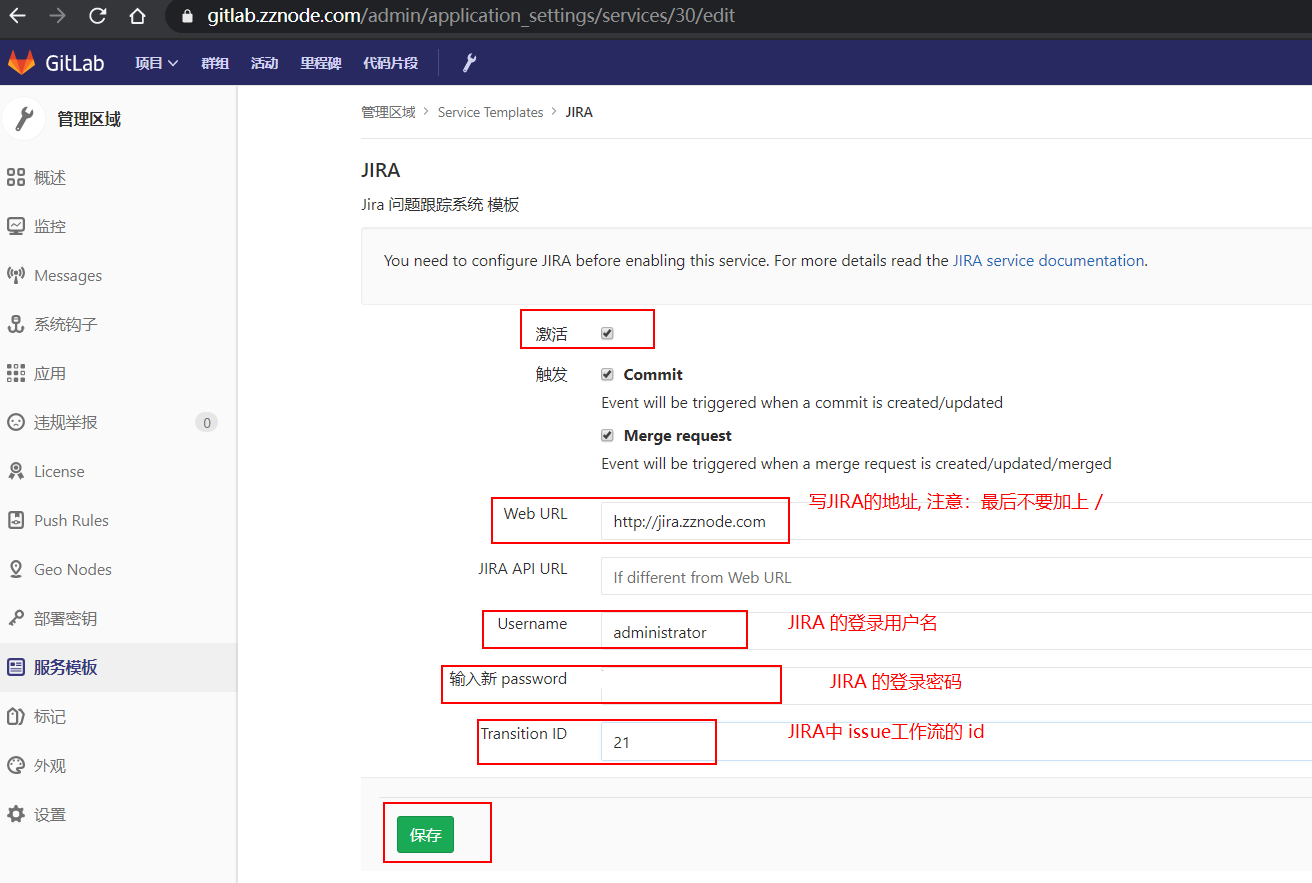Expand the 项目 dropdown in navbar

[x=157, y=63]
